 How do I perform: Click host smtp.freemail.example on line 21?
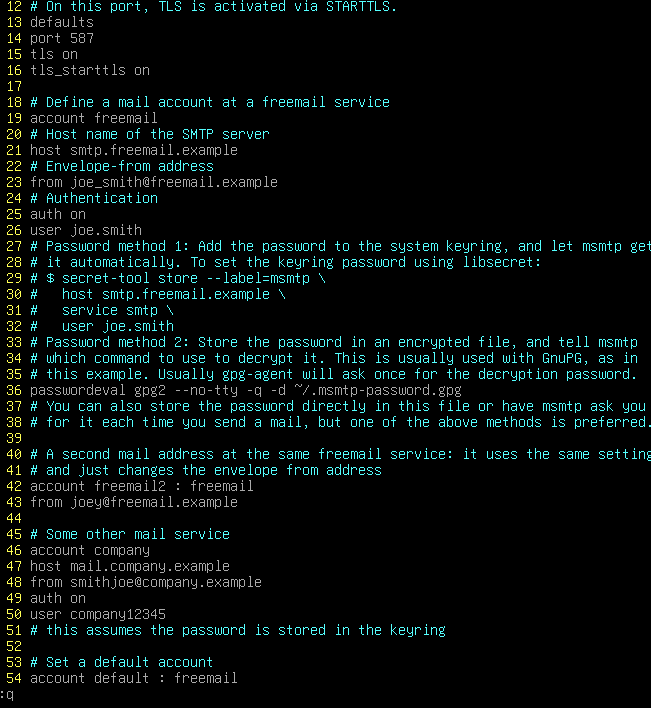coord(134,150)
